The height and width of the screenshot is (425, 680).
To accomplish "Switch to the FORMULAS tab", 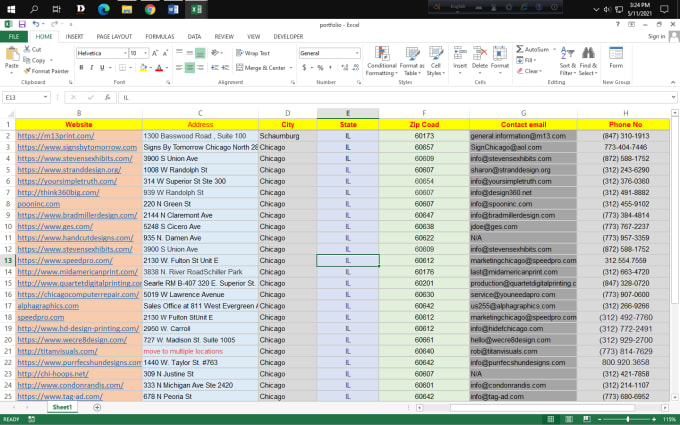I will tap(160, 36).
